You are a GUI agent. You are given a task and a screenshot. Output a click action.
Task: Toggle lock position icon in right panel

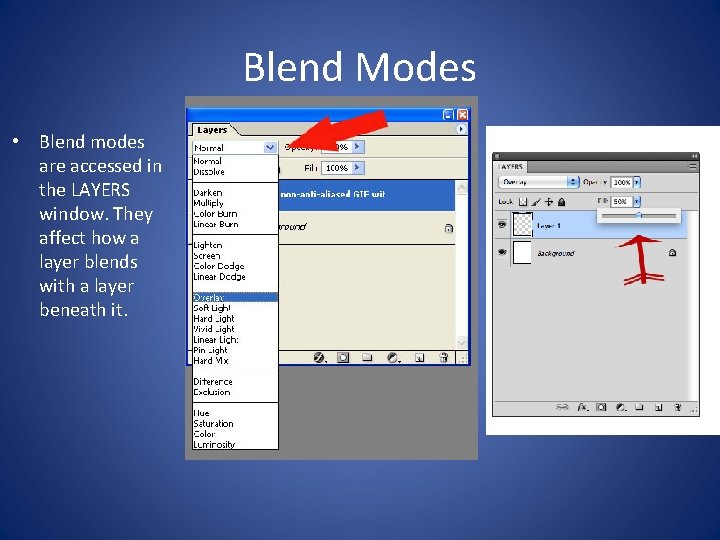(x=548, y=202)
